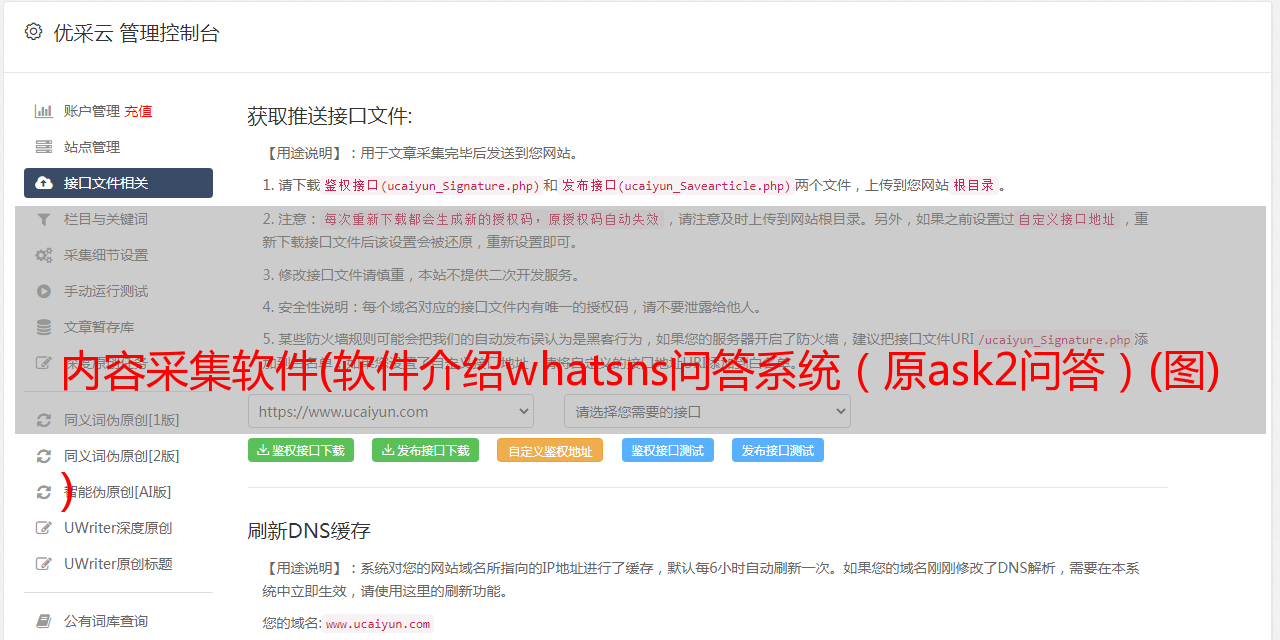This screenshot has width=1280, height=640.
Task: Click the blue 鉴权接口测试 button
Action: click(x=668, y=450)
